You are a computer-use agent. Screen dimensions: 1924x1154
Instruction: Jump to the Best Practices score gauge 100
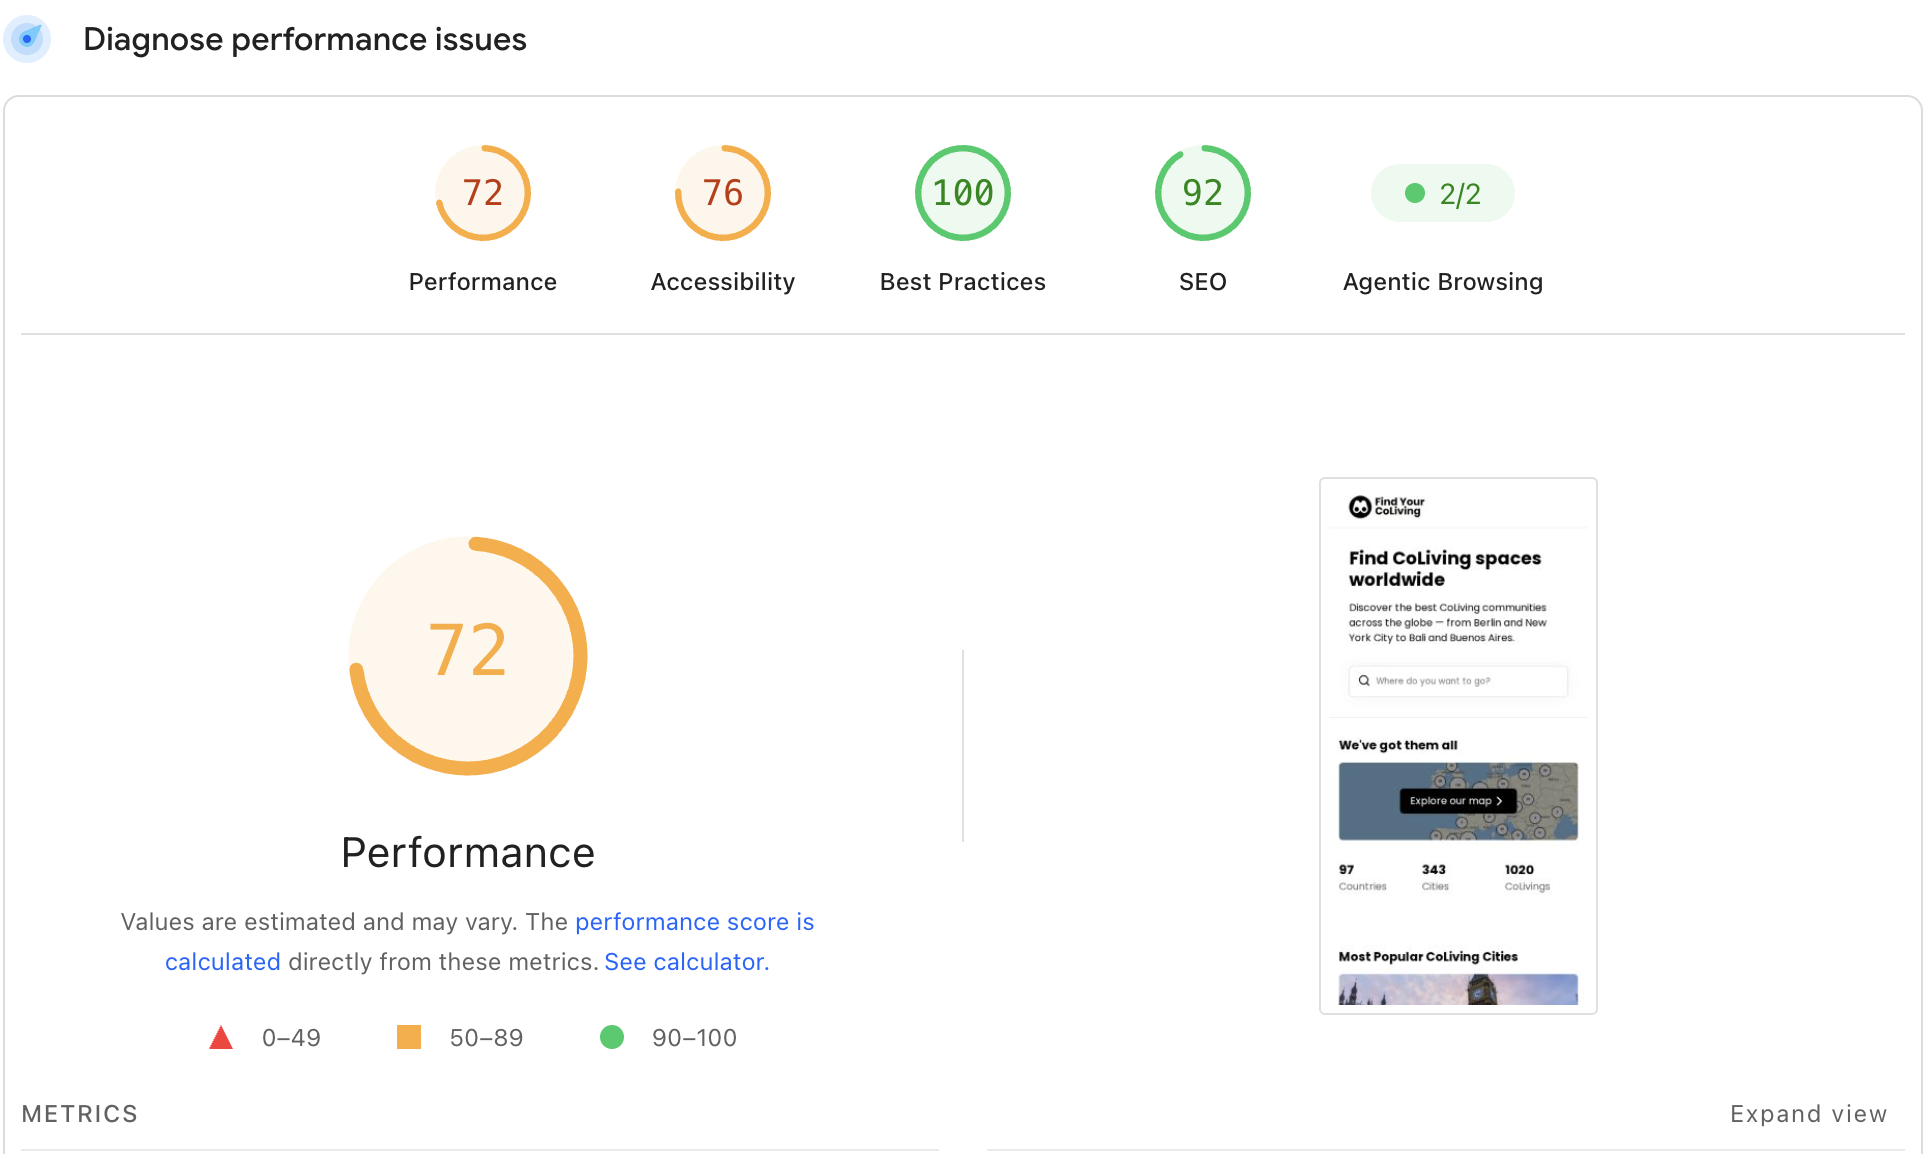[x=963, y=193]
